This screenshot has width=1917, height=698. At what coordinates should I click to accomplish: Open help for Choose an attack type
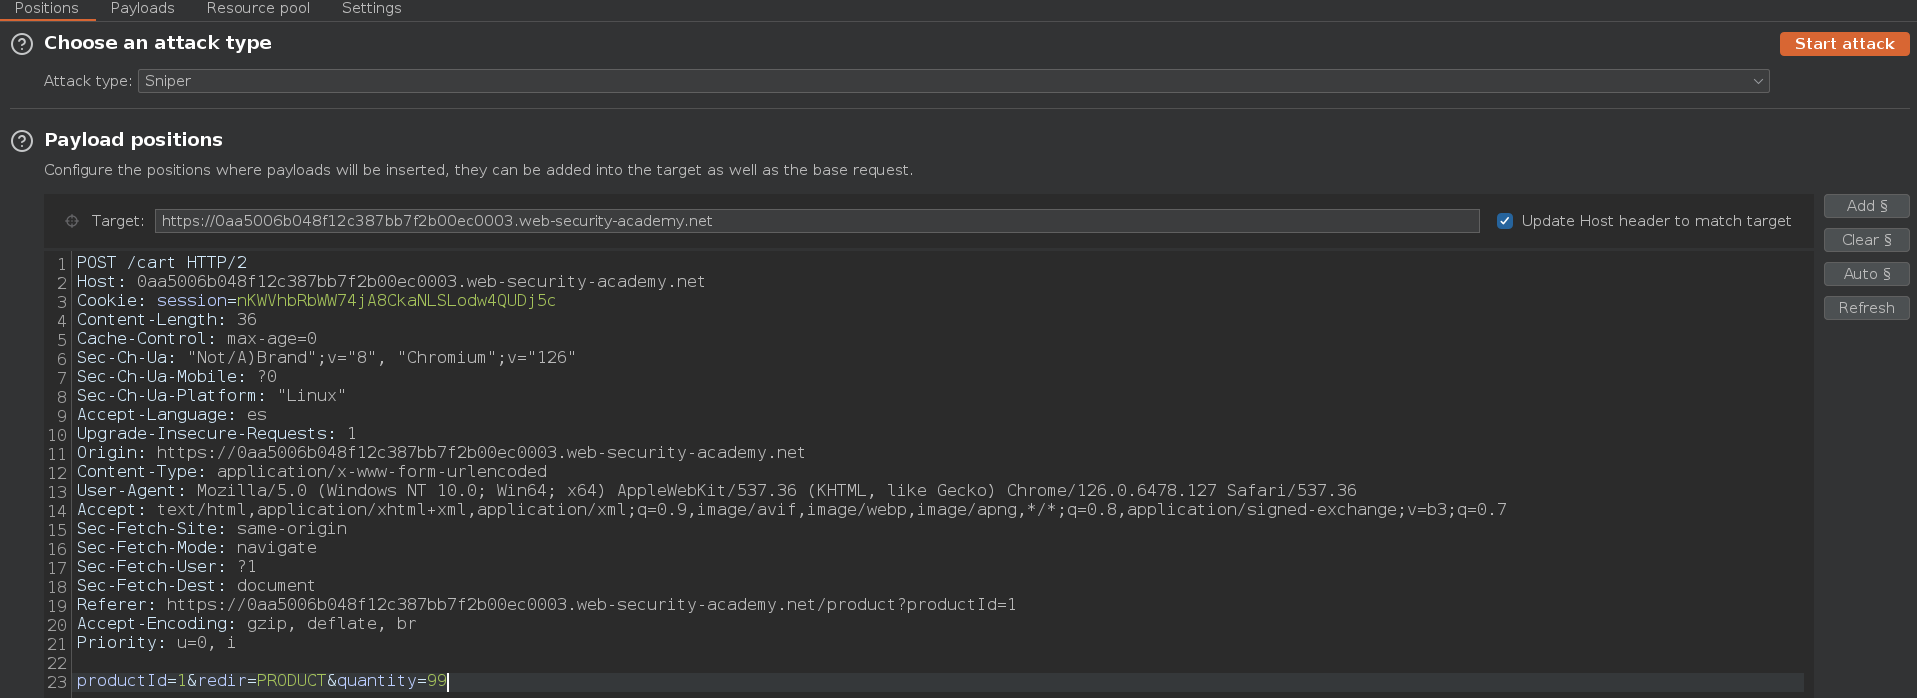point(22,44)
